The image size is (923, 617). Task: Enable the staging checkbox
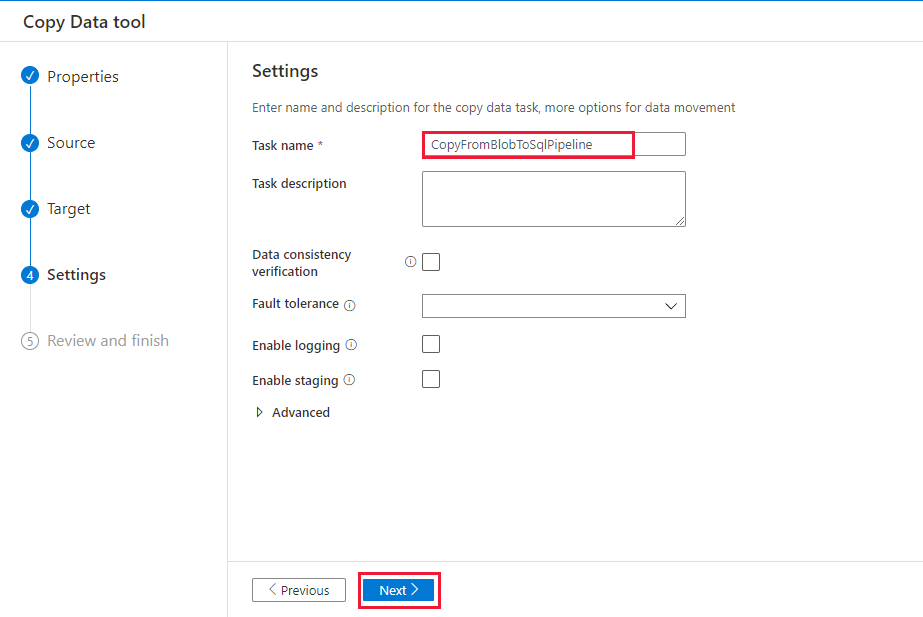point(430,378)
